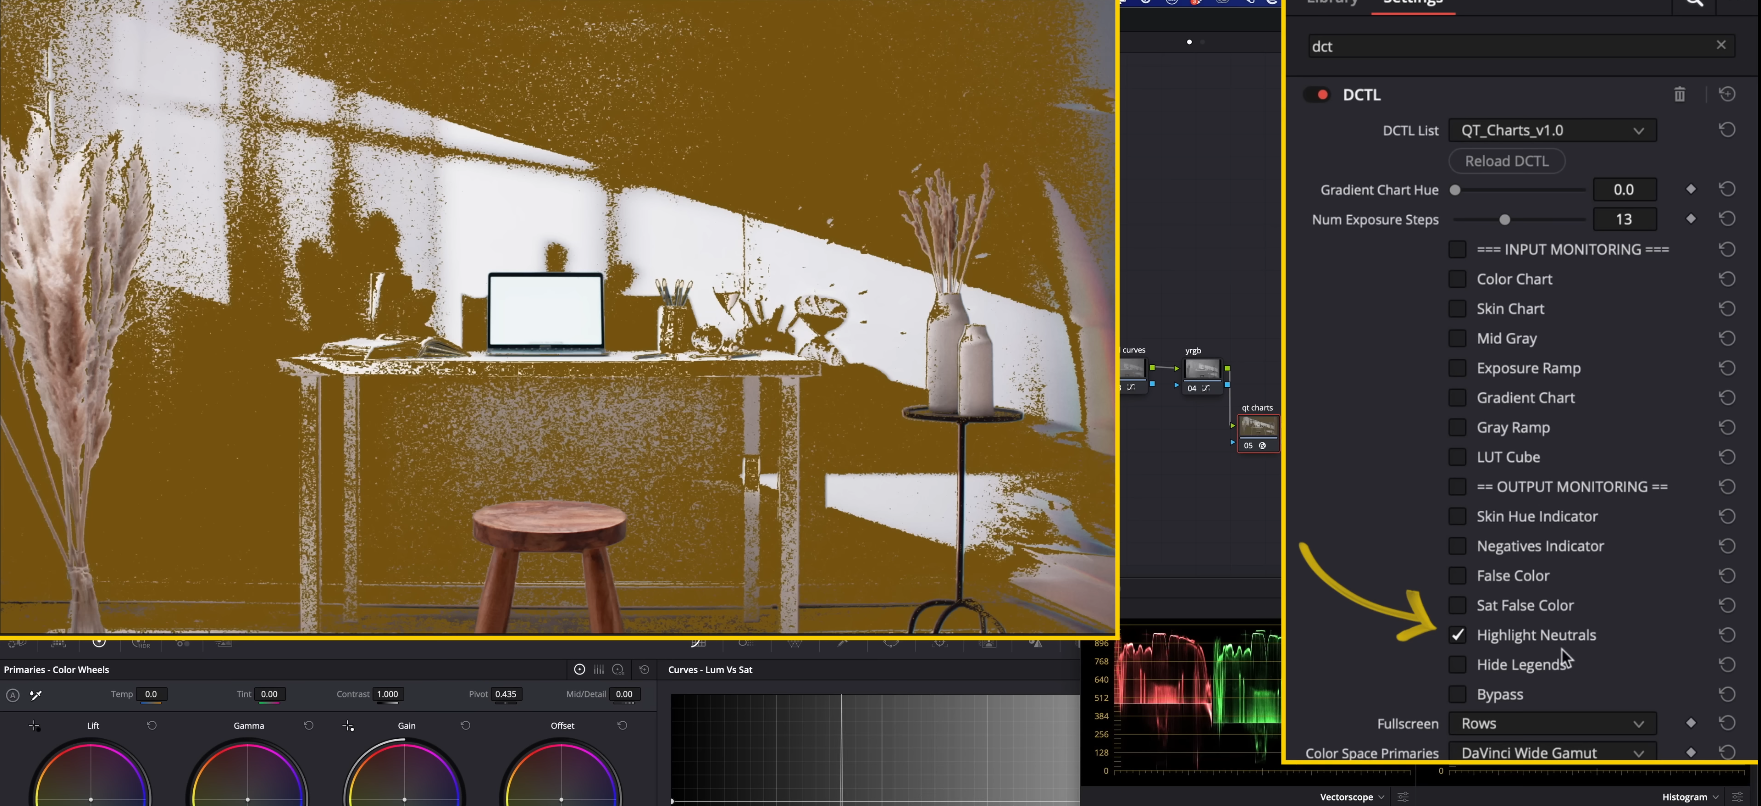Click the Reload DCTL button
This screenshot has height=806, width=1761.
(x=1507, y=161)
